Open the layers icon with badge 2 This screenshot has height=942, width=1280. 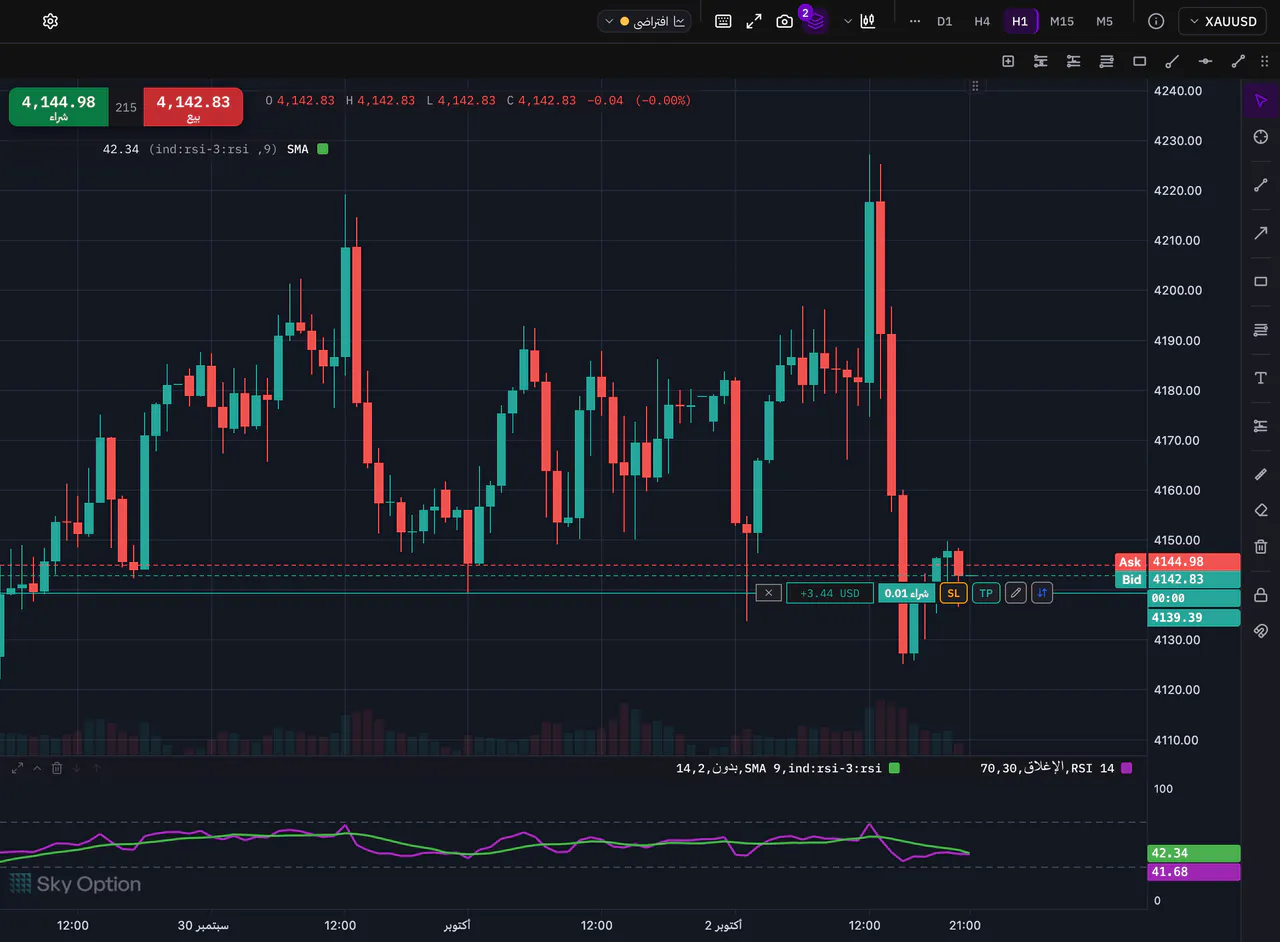coord(814,21)
